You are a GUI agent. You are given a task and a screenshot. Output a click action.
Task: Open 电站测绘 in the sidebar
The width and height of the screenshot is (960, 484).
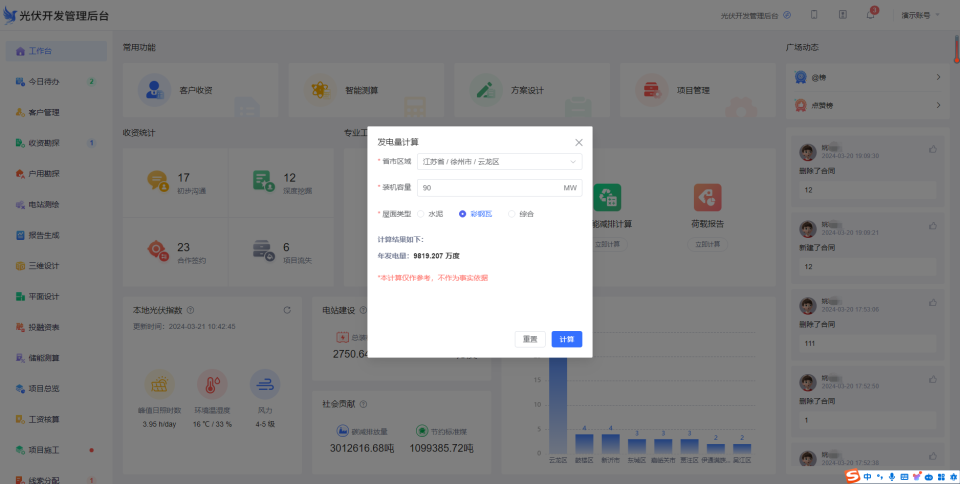pyautogui.click(x=56, y=204)
